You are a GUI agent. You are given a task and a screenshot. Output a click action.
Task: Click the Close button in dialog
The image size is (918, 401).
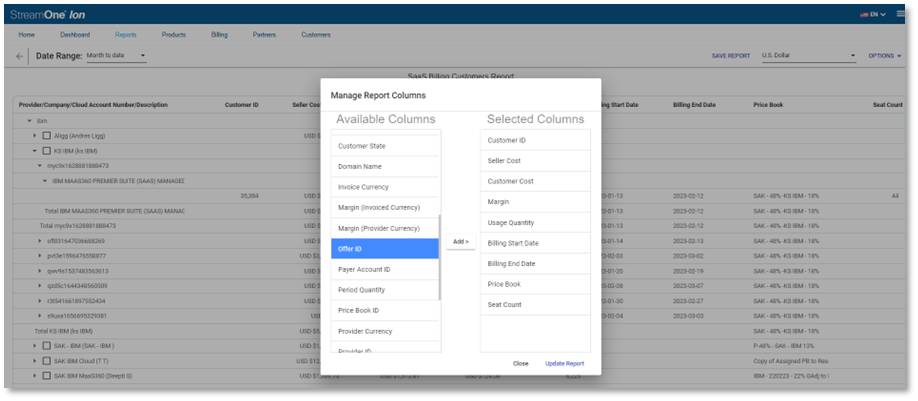pyautogui.click(x=520, y=364)
